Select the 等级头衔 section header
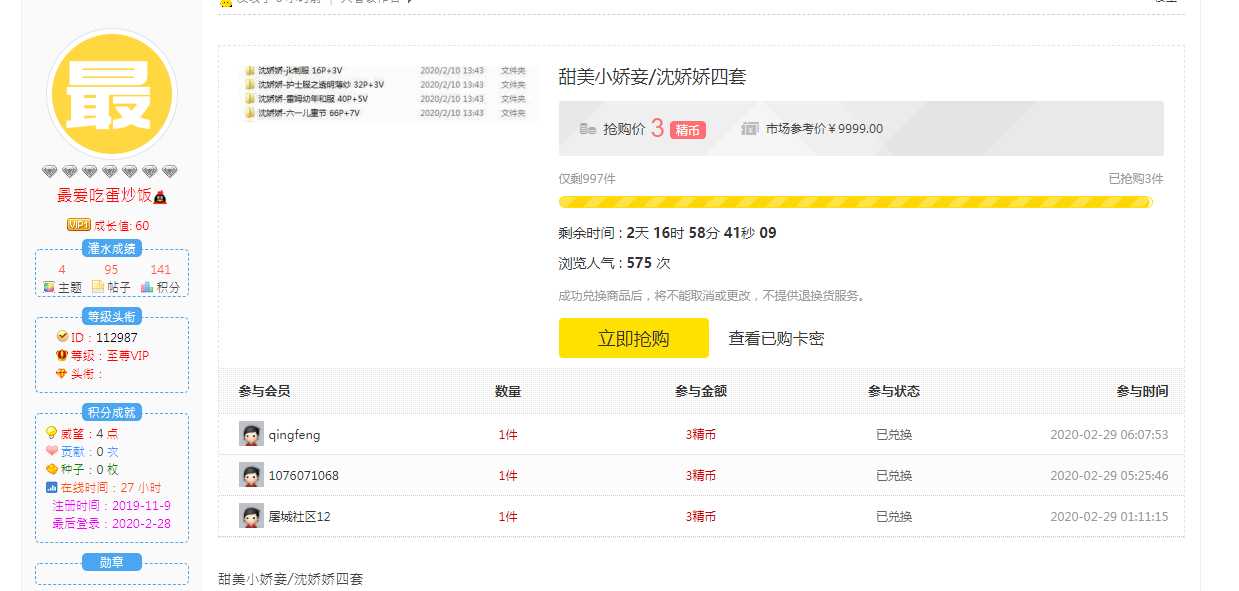Screen dimensions: 1239x591 [x=111, y=317]
